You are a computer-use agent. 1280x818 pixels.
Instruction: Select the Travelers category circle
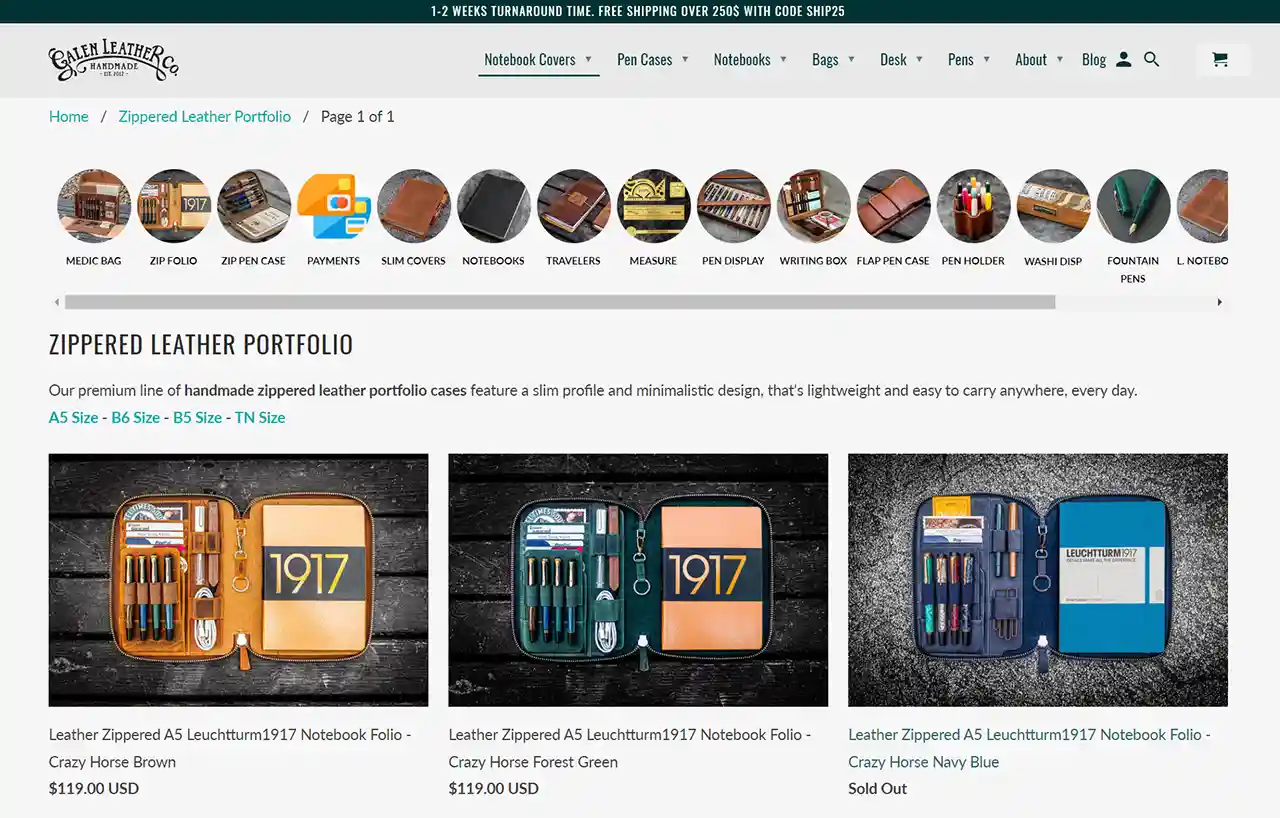(x=574, y=206)
